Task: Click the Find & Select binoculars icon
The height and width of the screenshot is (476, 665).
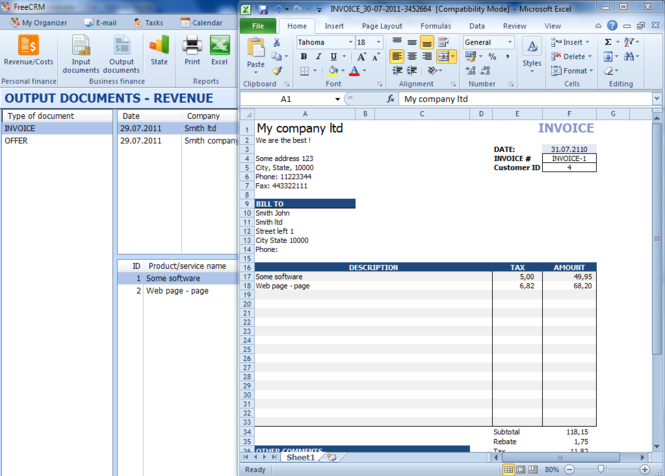Action: (x=629, y=56)
